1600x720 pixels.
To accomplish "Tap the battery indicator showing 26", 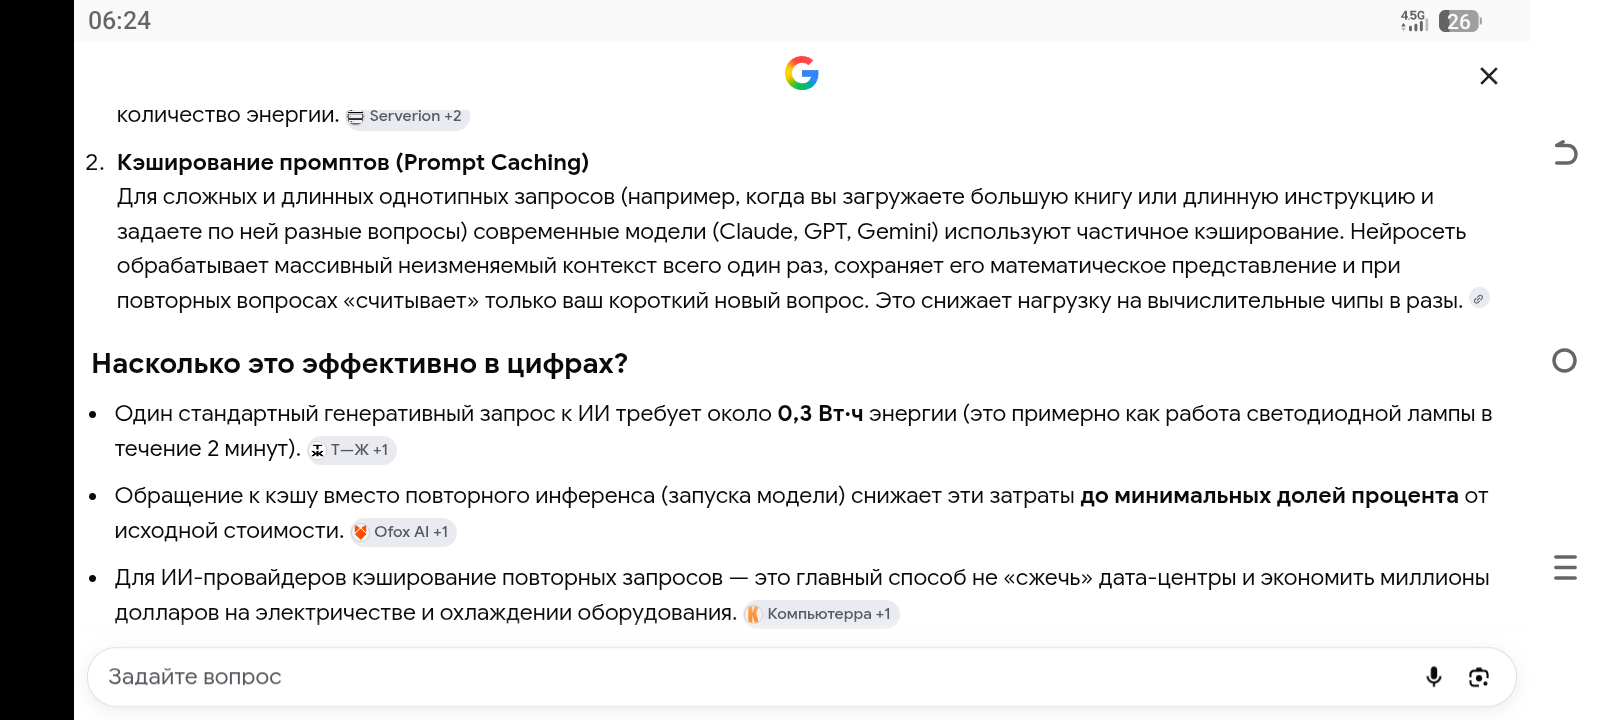I will point(1460,21).
